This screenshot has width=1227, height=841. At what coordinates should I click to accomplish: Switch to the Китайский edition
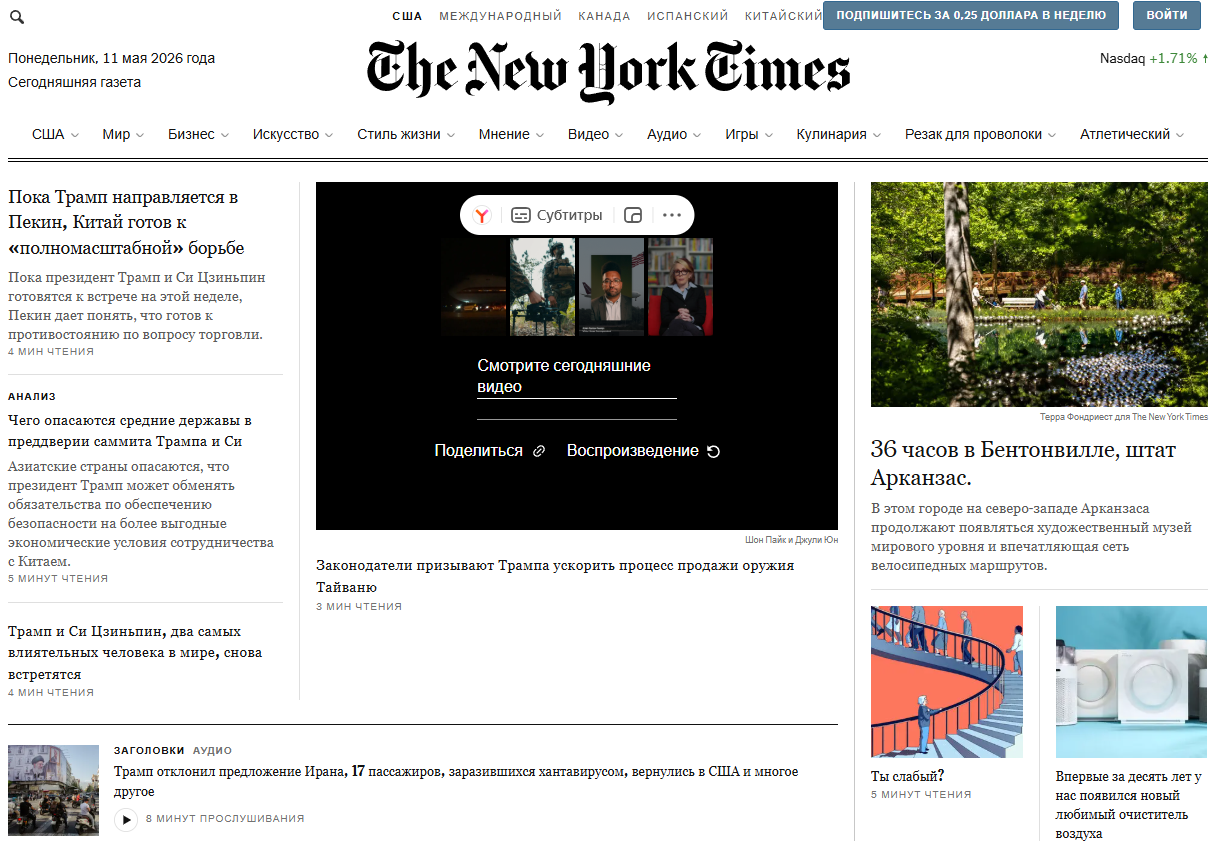(x=783, y=16)
